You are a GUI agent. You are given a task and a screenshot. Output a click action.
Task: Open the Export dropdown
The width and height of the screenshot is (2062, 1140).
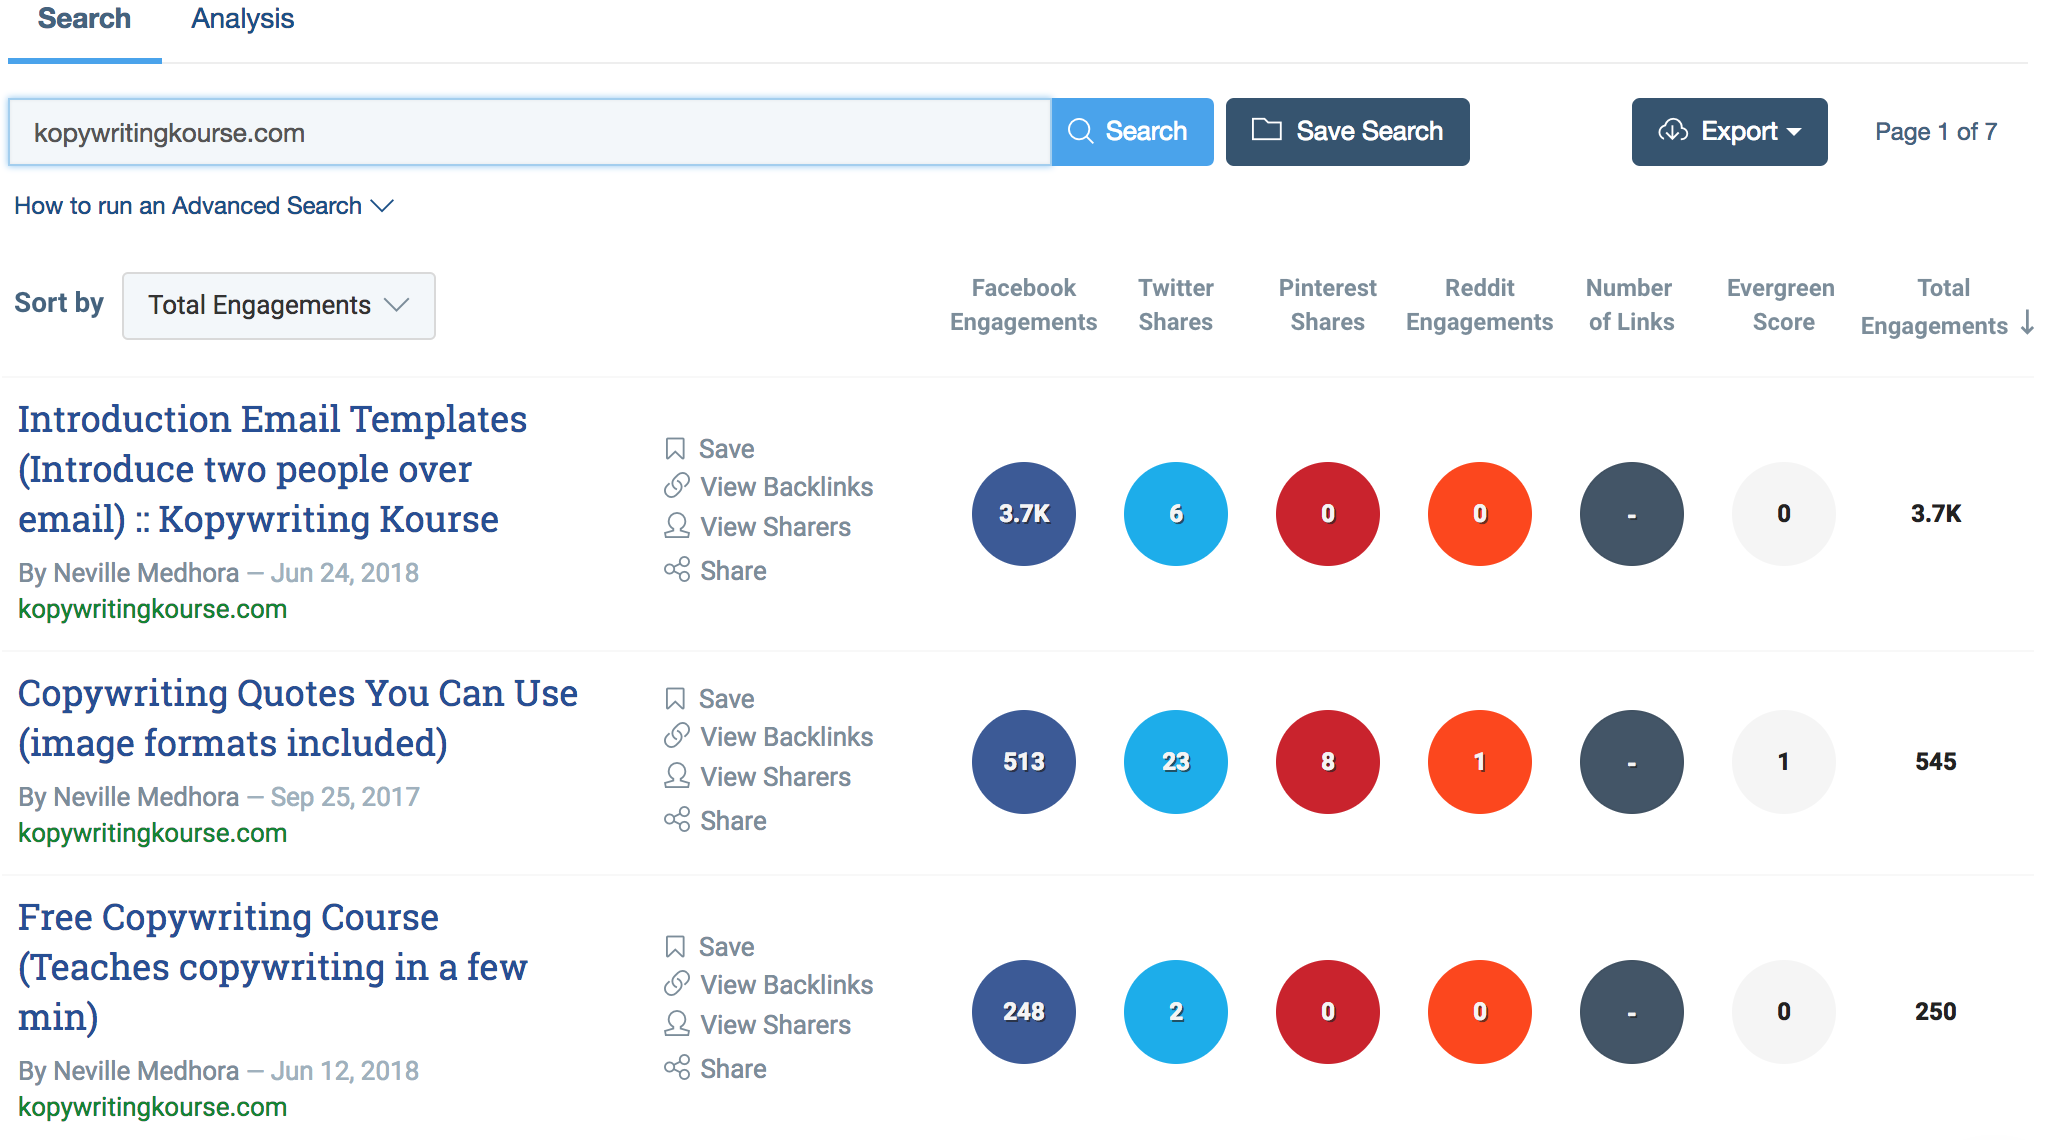[1729, 132]
